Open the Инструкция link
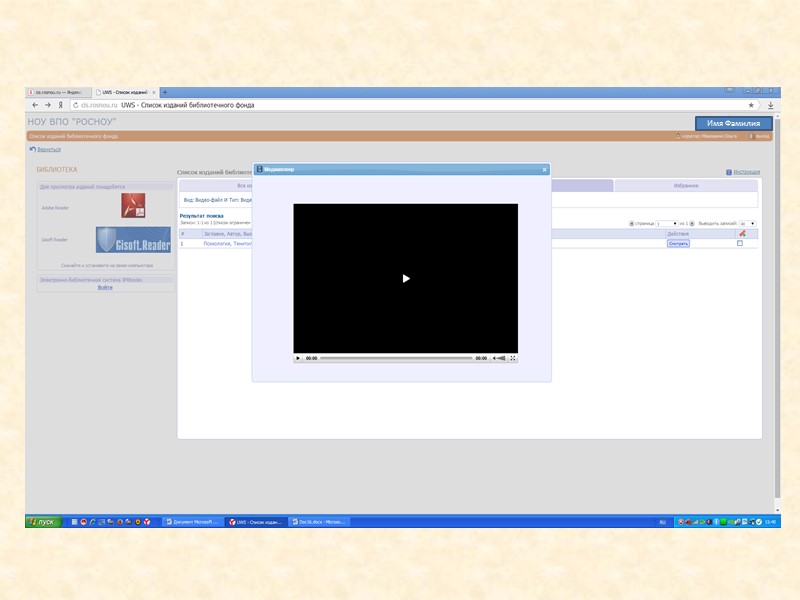 pyautogui.click(x=746, y=172)
